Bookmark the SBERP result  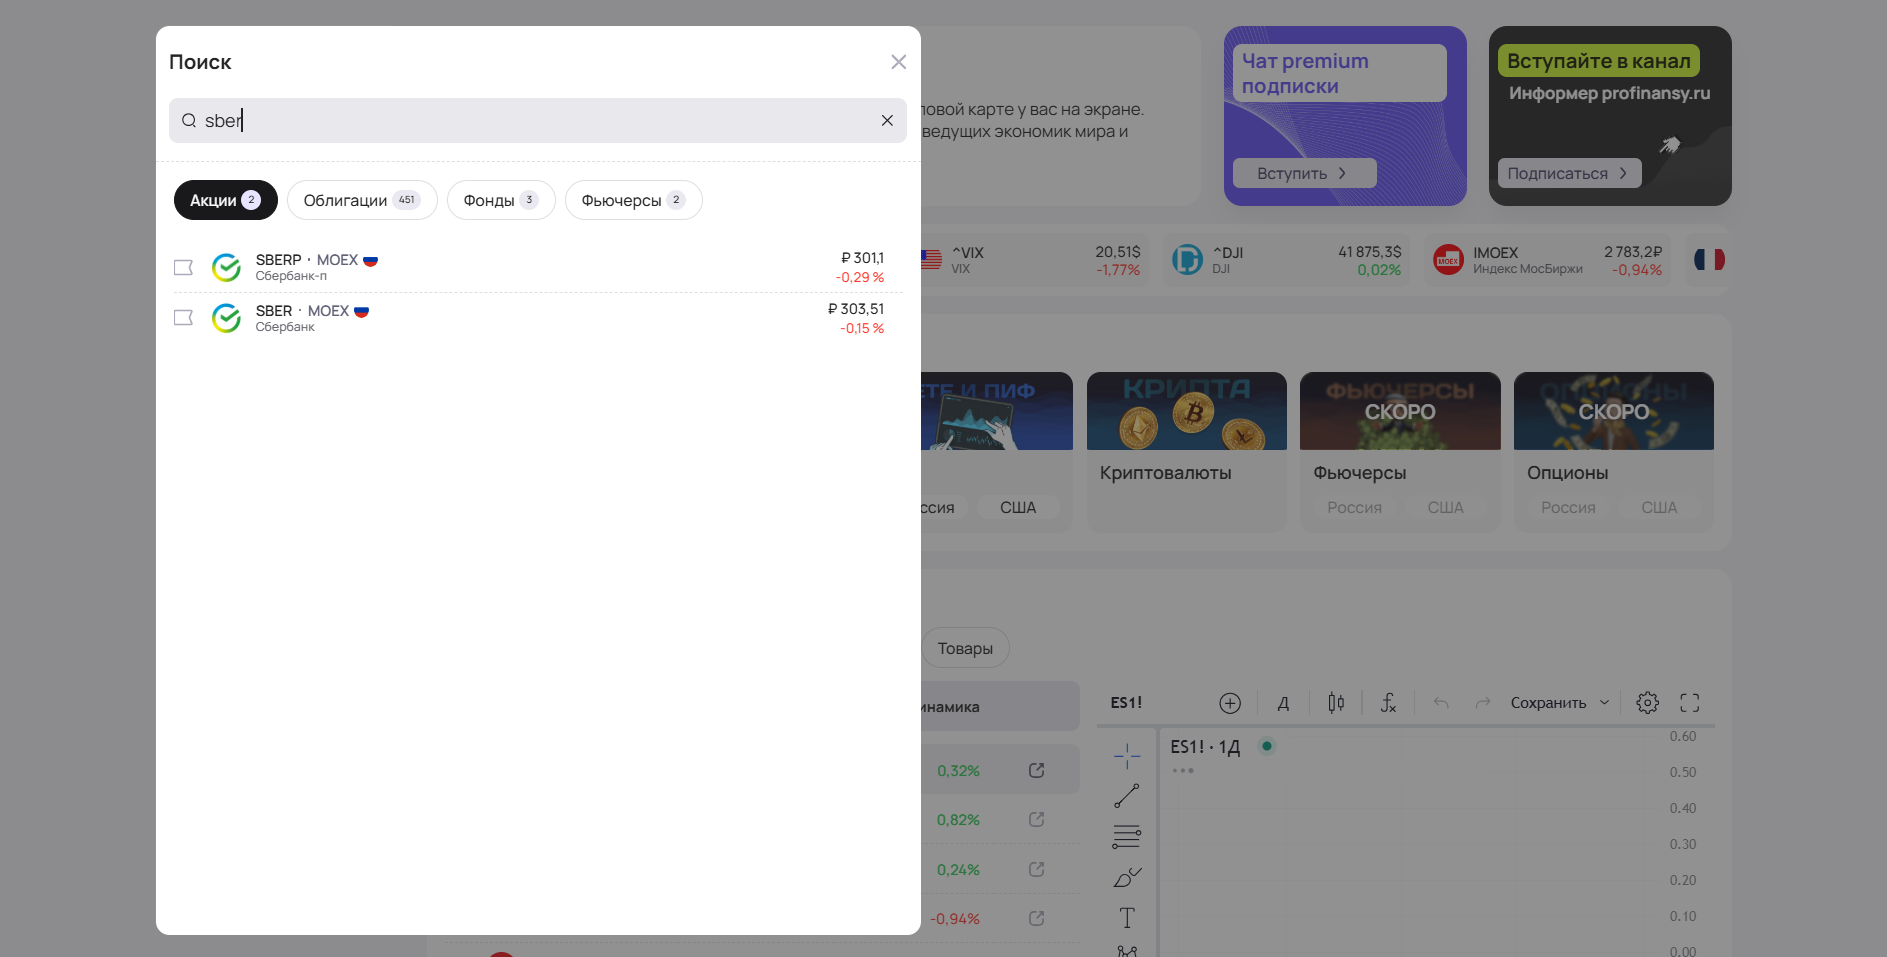[183, 267]
